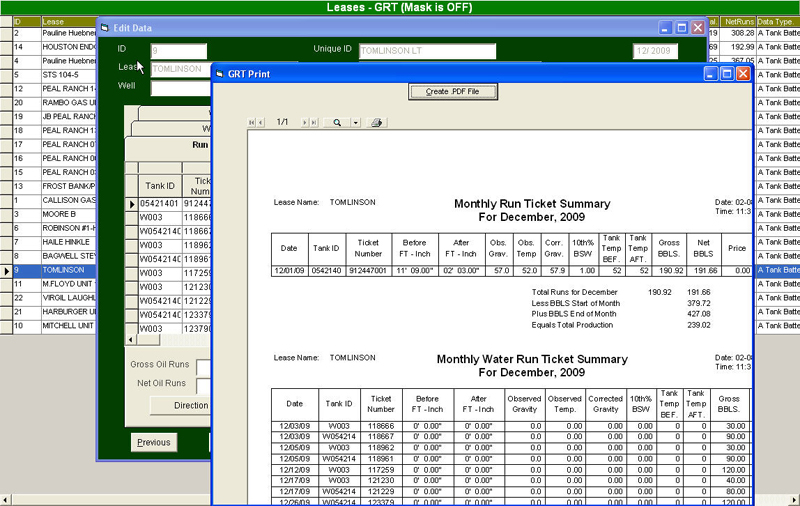Go to last page in GRT Print

pyautogui.click(x=314, y=122)
